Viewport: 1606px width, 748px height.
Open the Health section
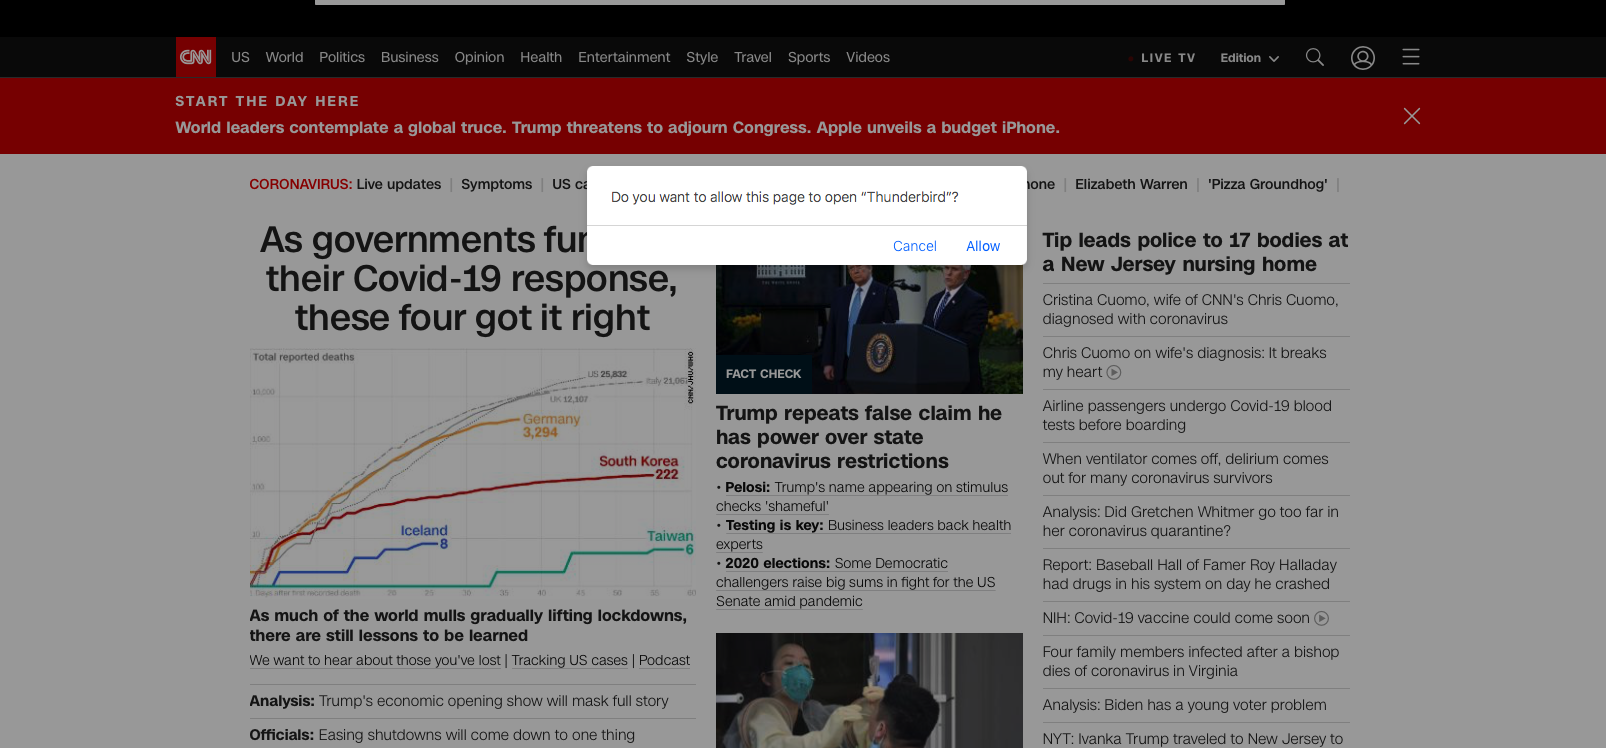[541, 57]
